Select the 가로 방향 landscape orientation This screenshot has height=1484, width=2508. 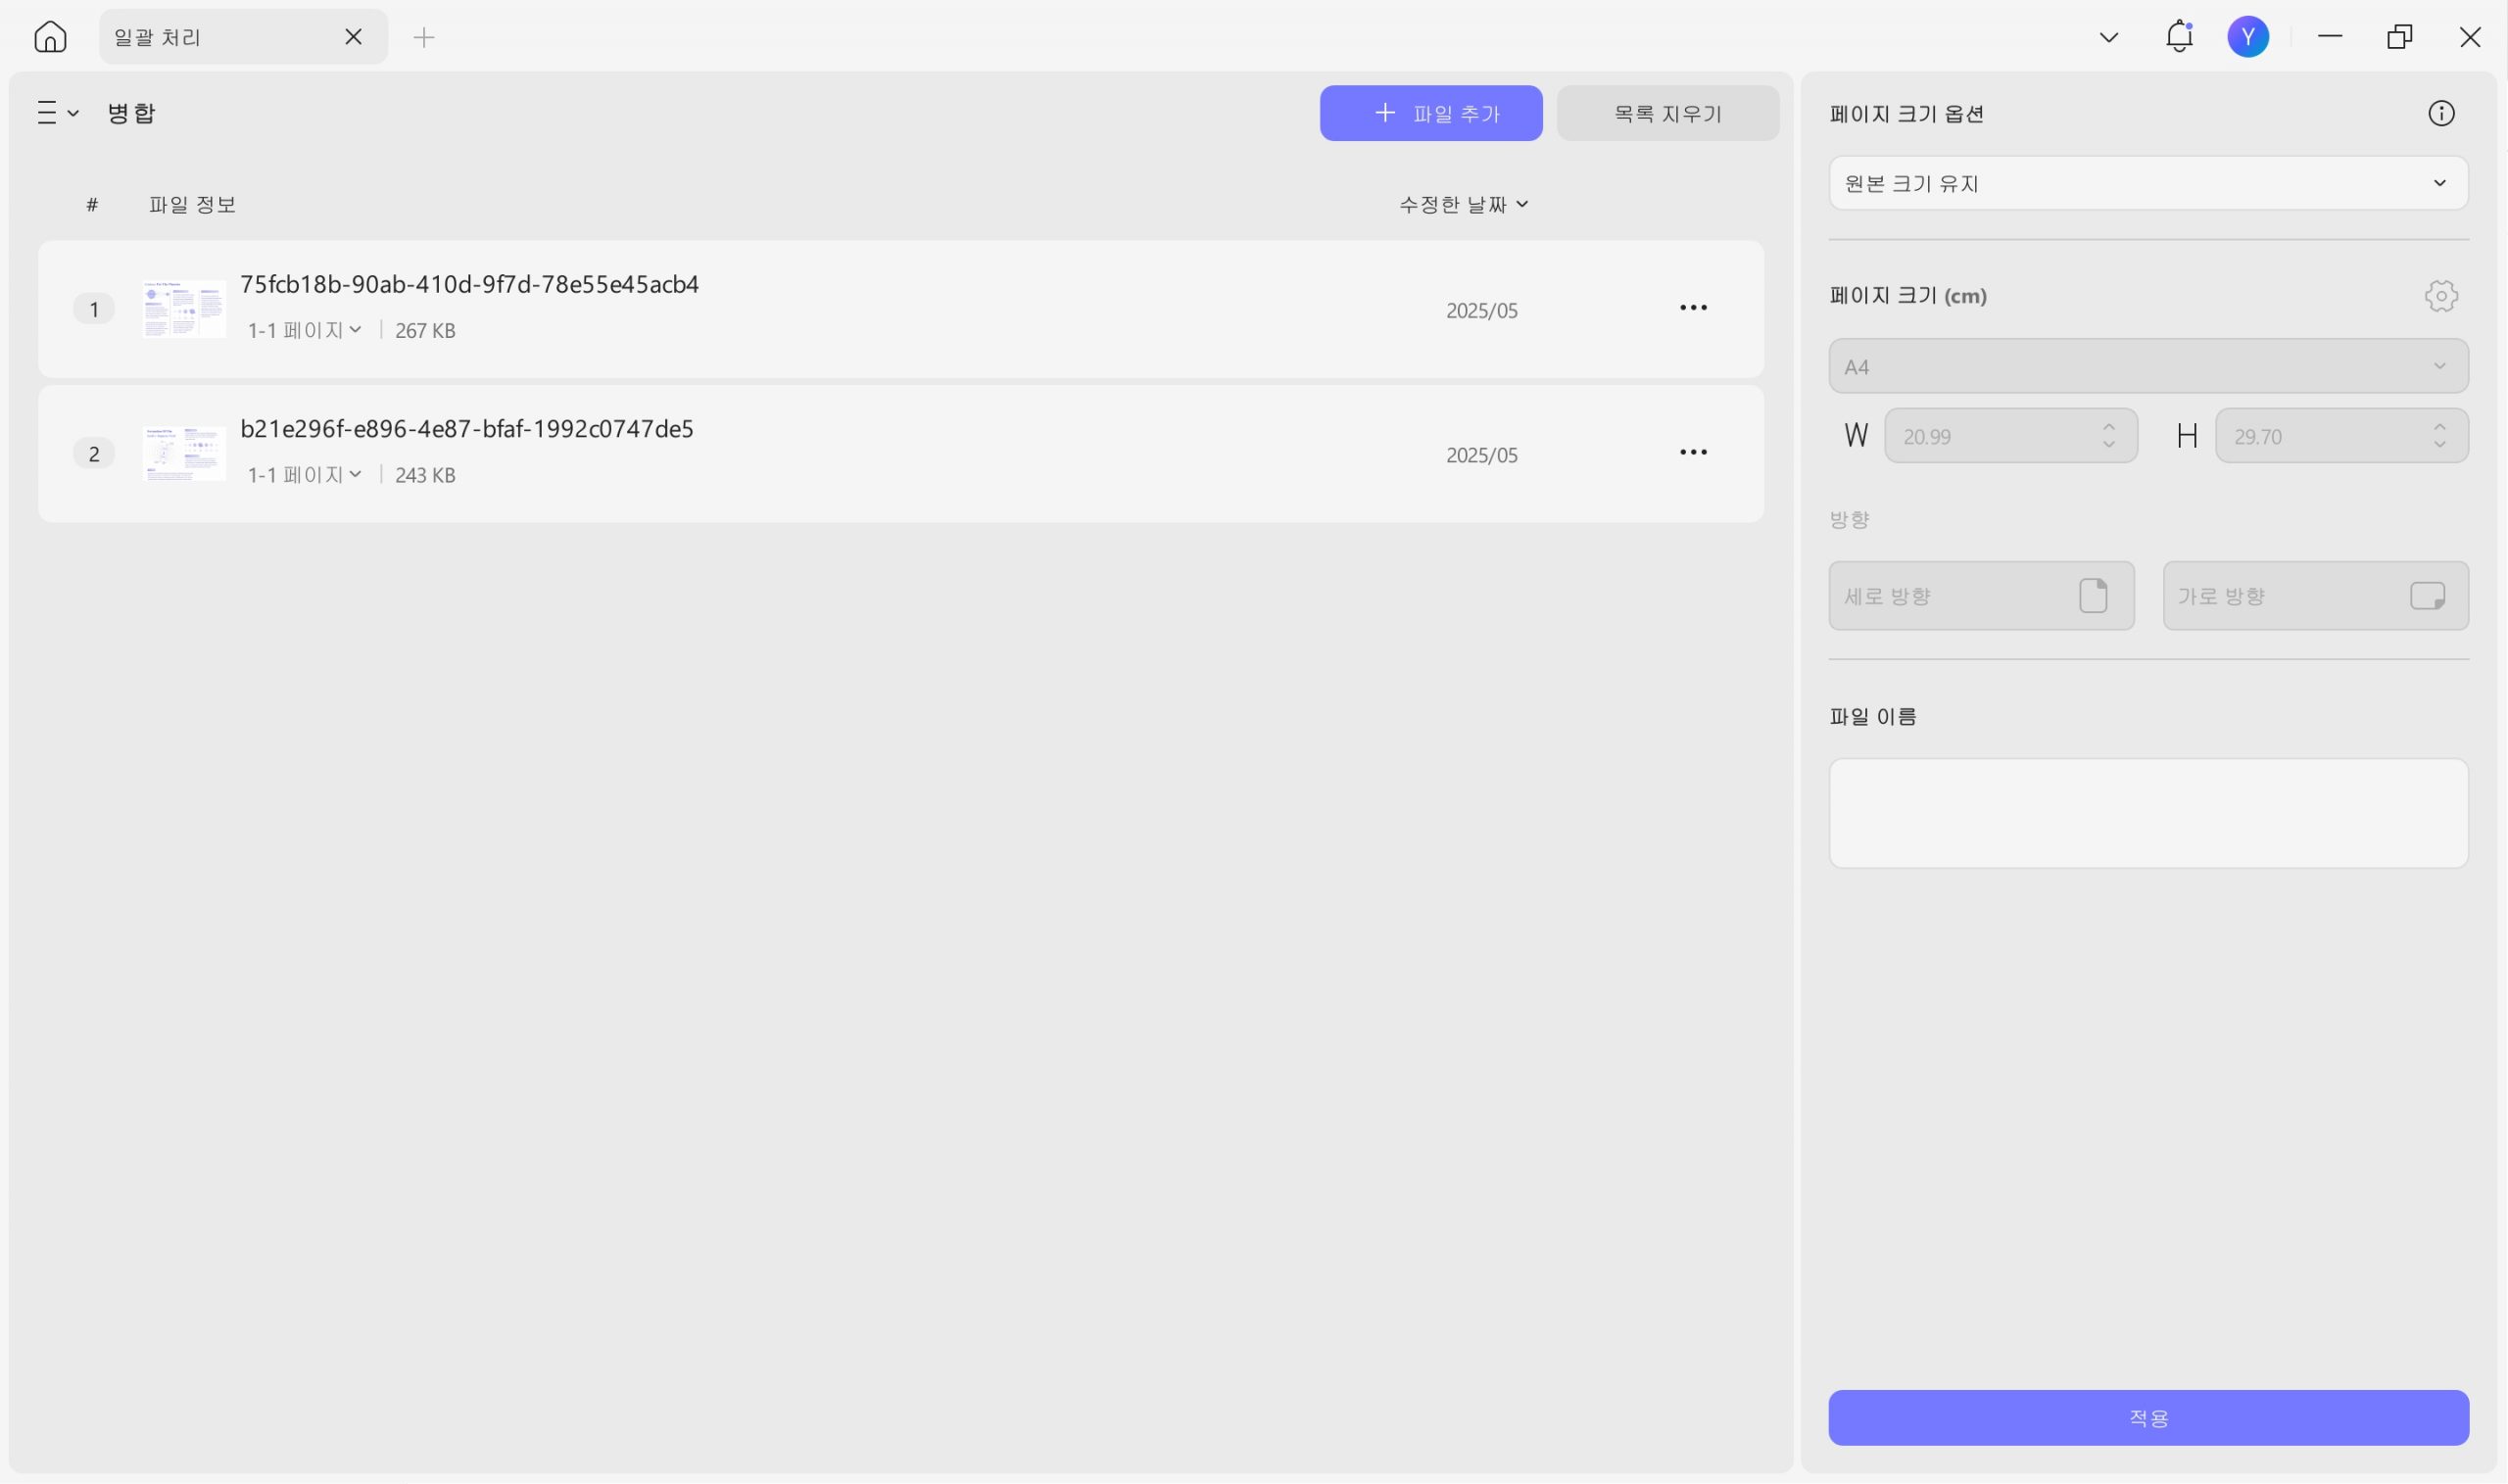(2314, 596)
